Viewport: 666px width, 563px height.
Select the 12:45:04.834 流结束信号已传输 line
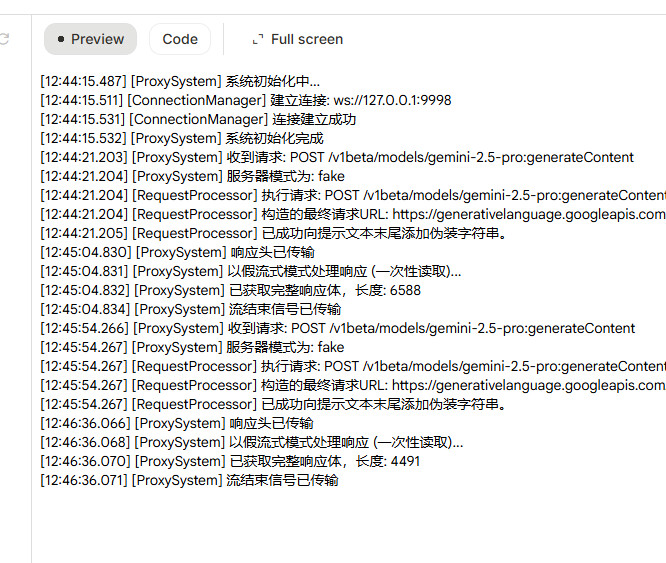pos(190,309)
